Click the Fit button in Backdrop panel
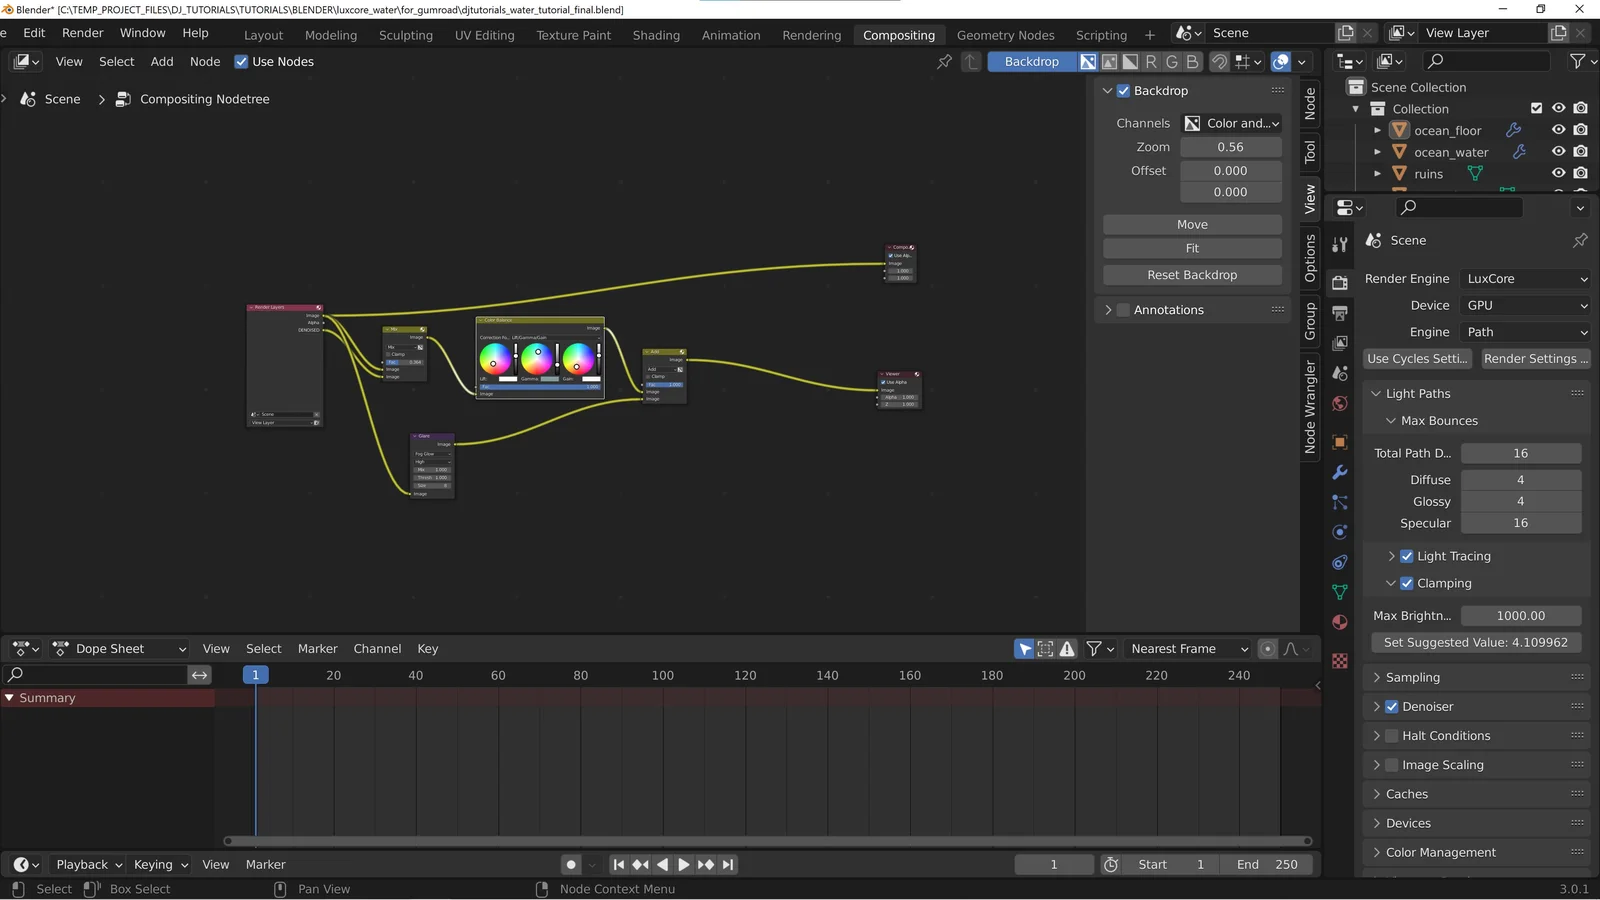Viewport: 1600px width, 900px height. (1191, 248)
